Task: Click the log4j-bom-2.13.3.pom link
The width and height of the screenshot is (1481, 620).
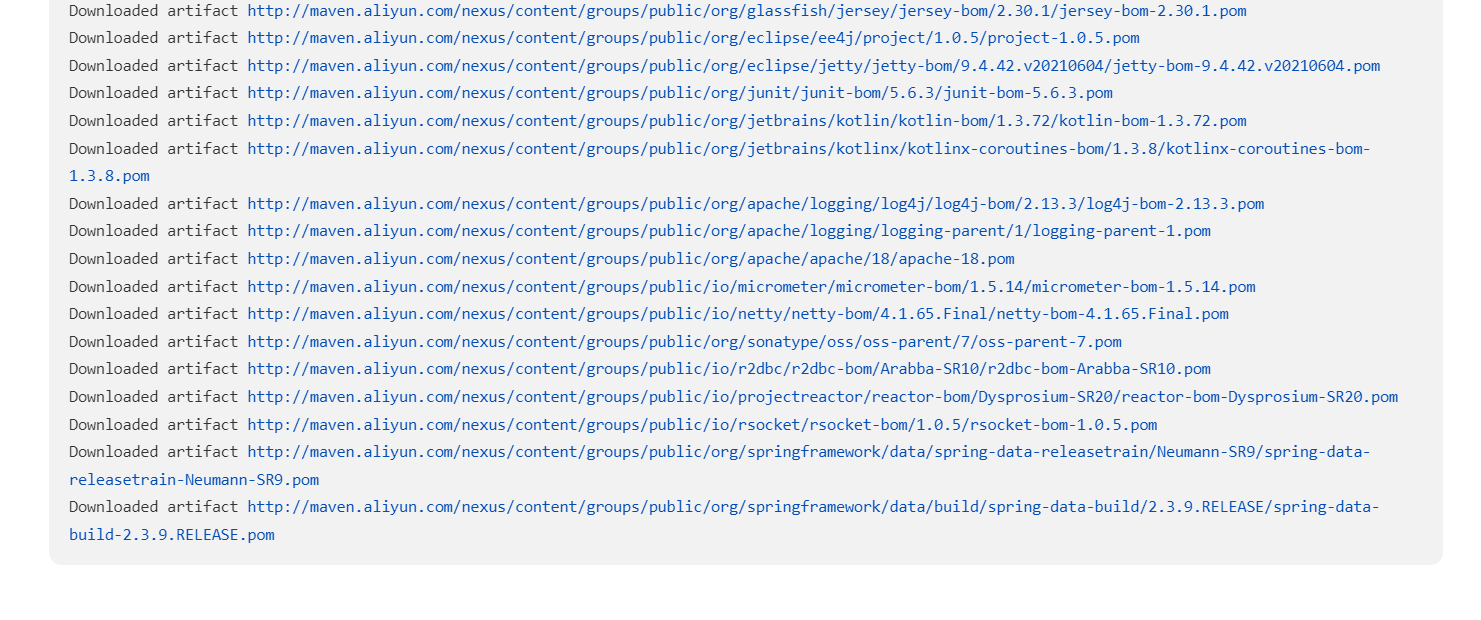Action: pos(755,204)
